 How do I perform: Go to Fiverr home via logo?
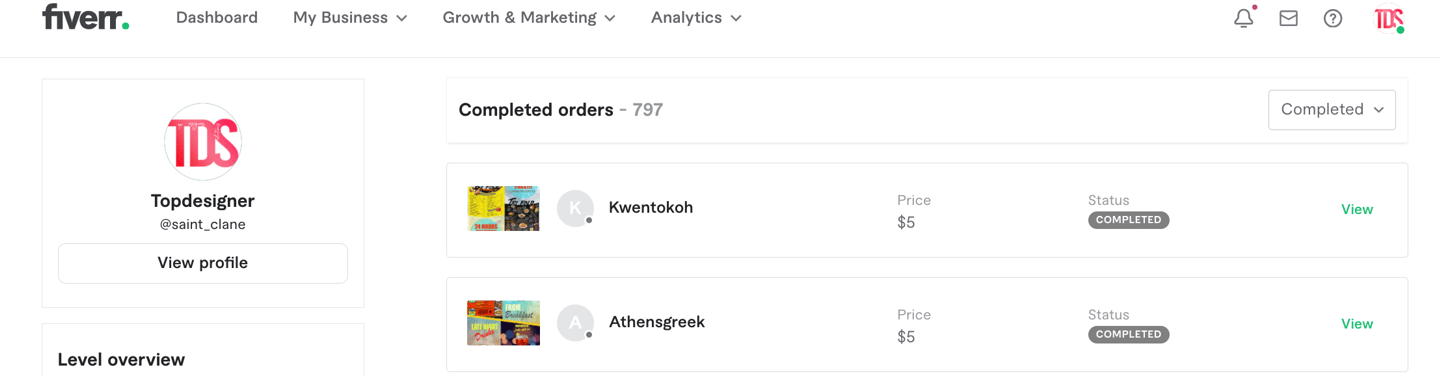tap(85, 17)
